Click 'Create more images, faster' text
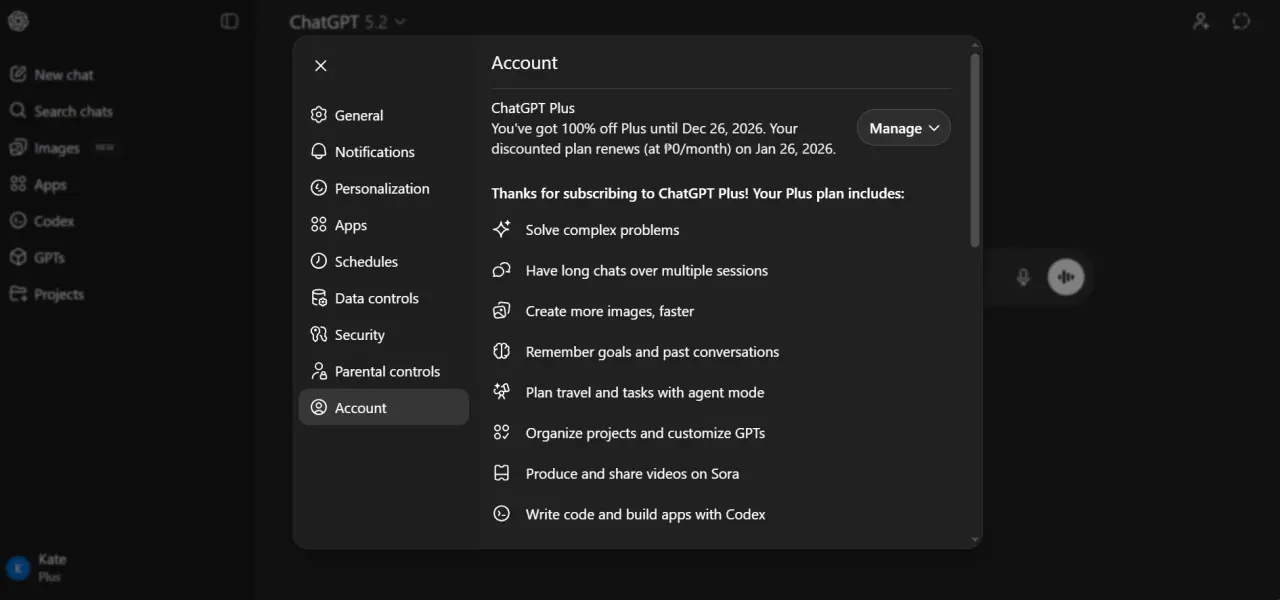This screenshot has width=1280, height=600. click(610, 311)
